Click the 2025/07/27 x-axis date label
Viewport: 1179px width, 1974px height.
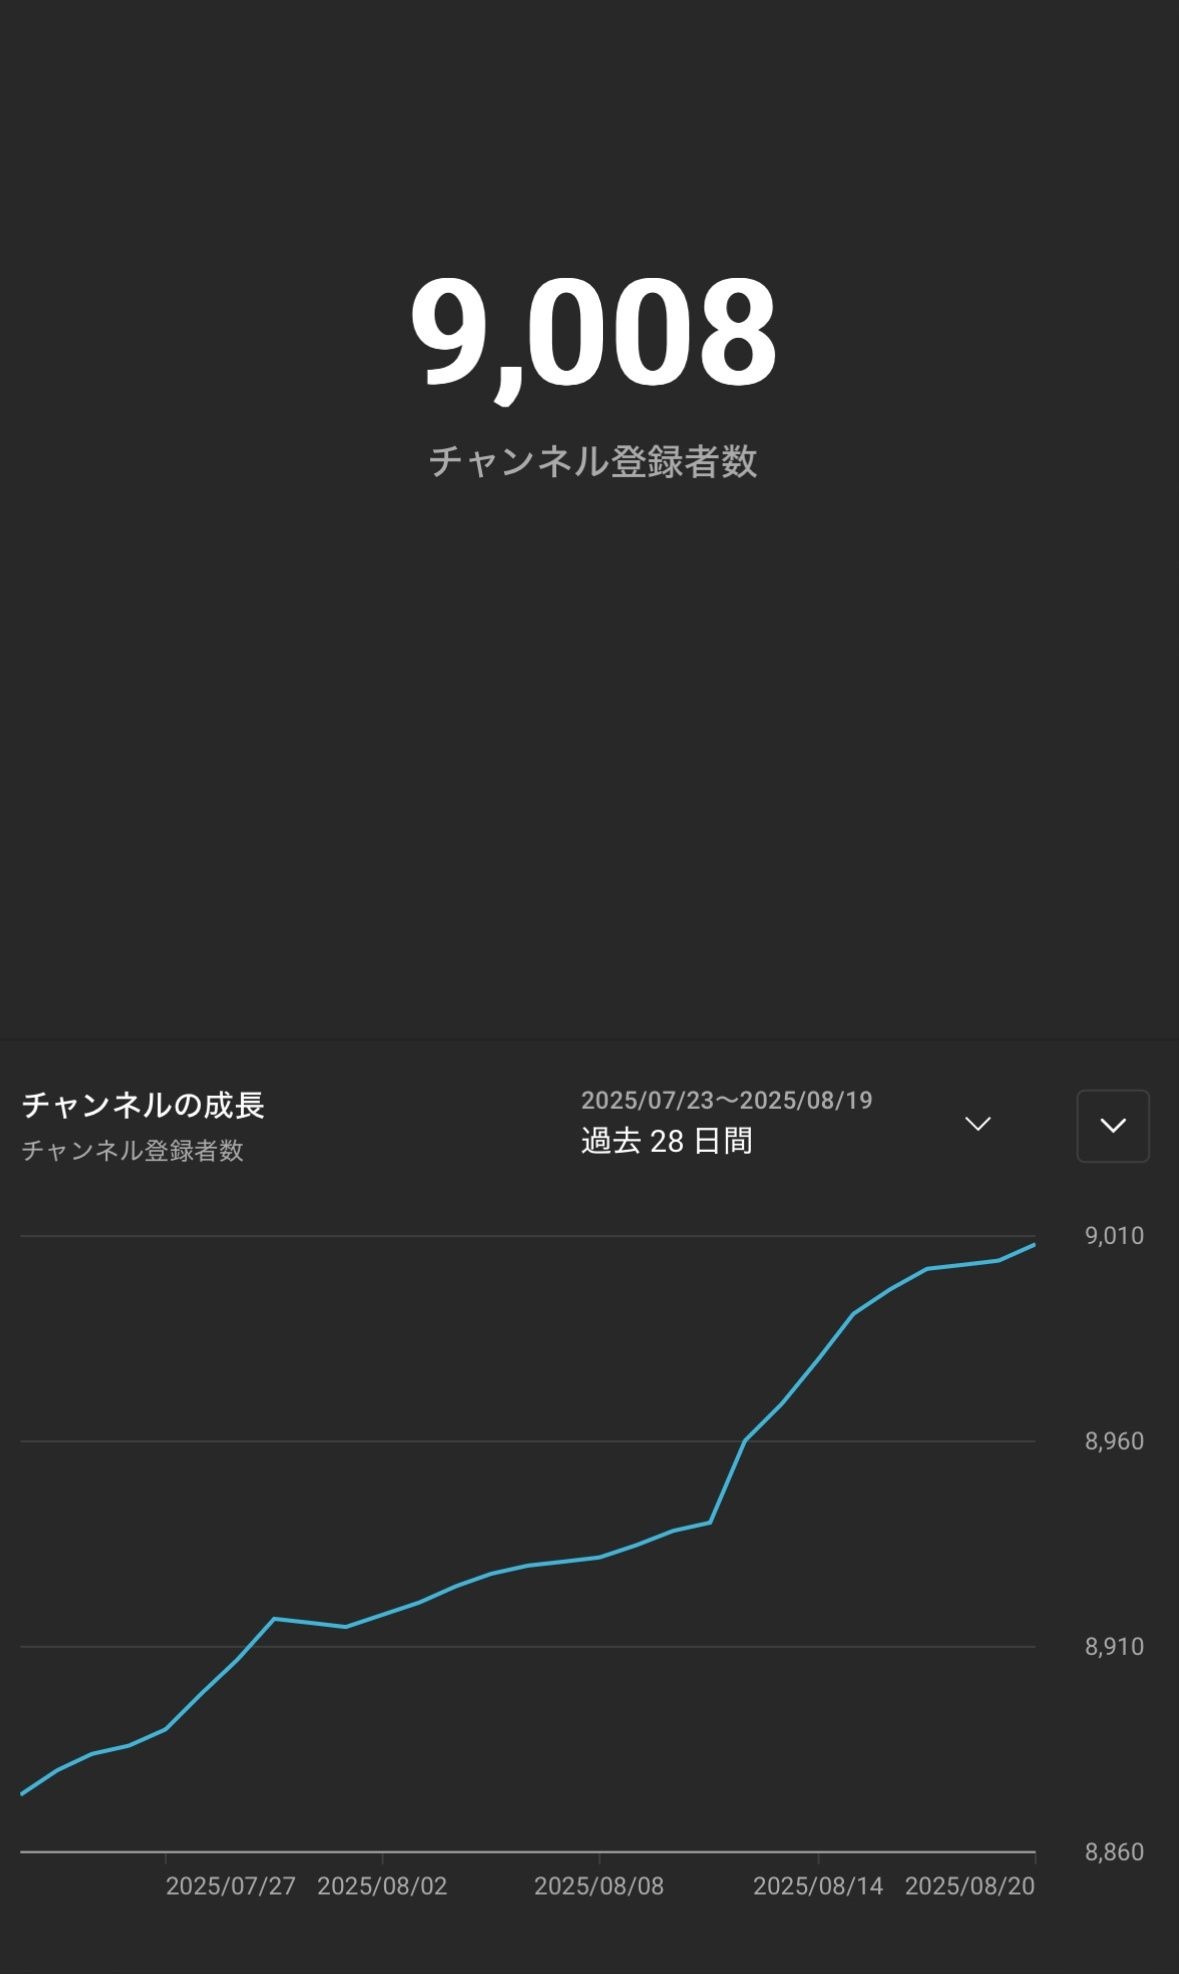(x=231, y=1886)
